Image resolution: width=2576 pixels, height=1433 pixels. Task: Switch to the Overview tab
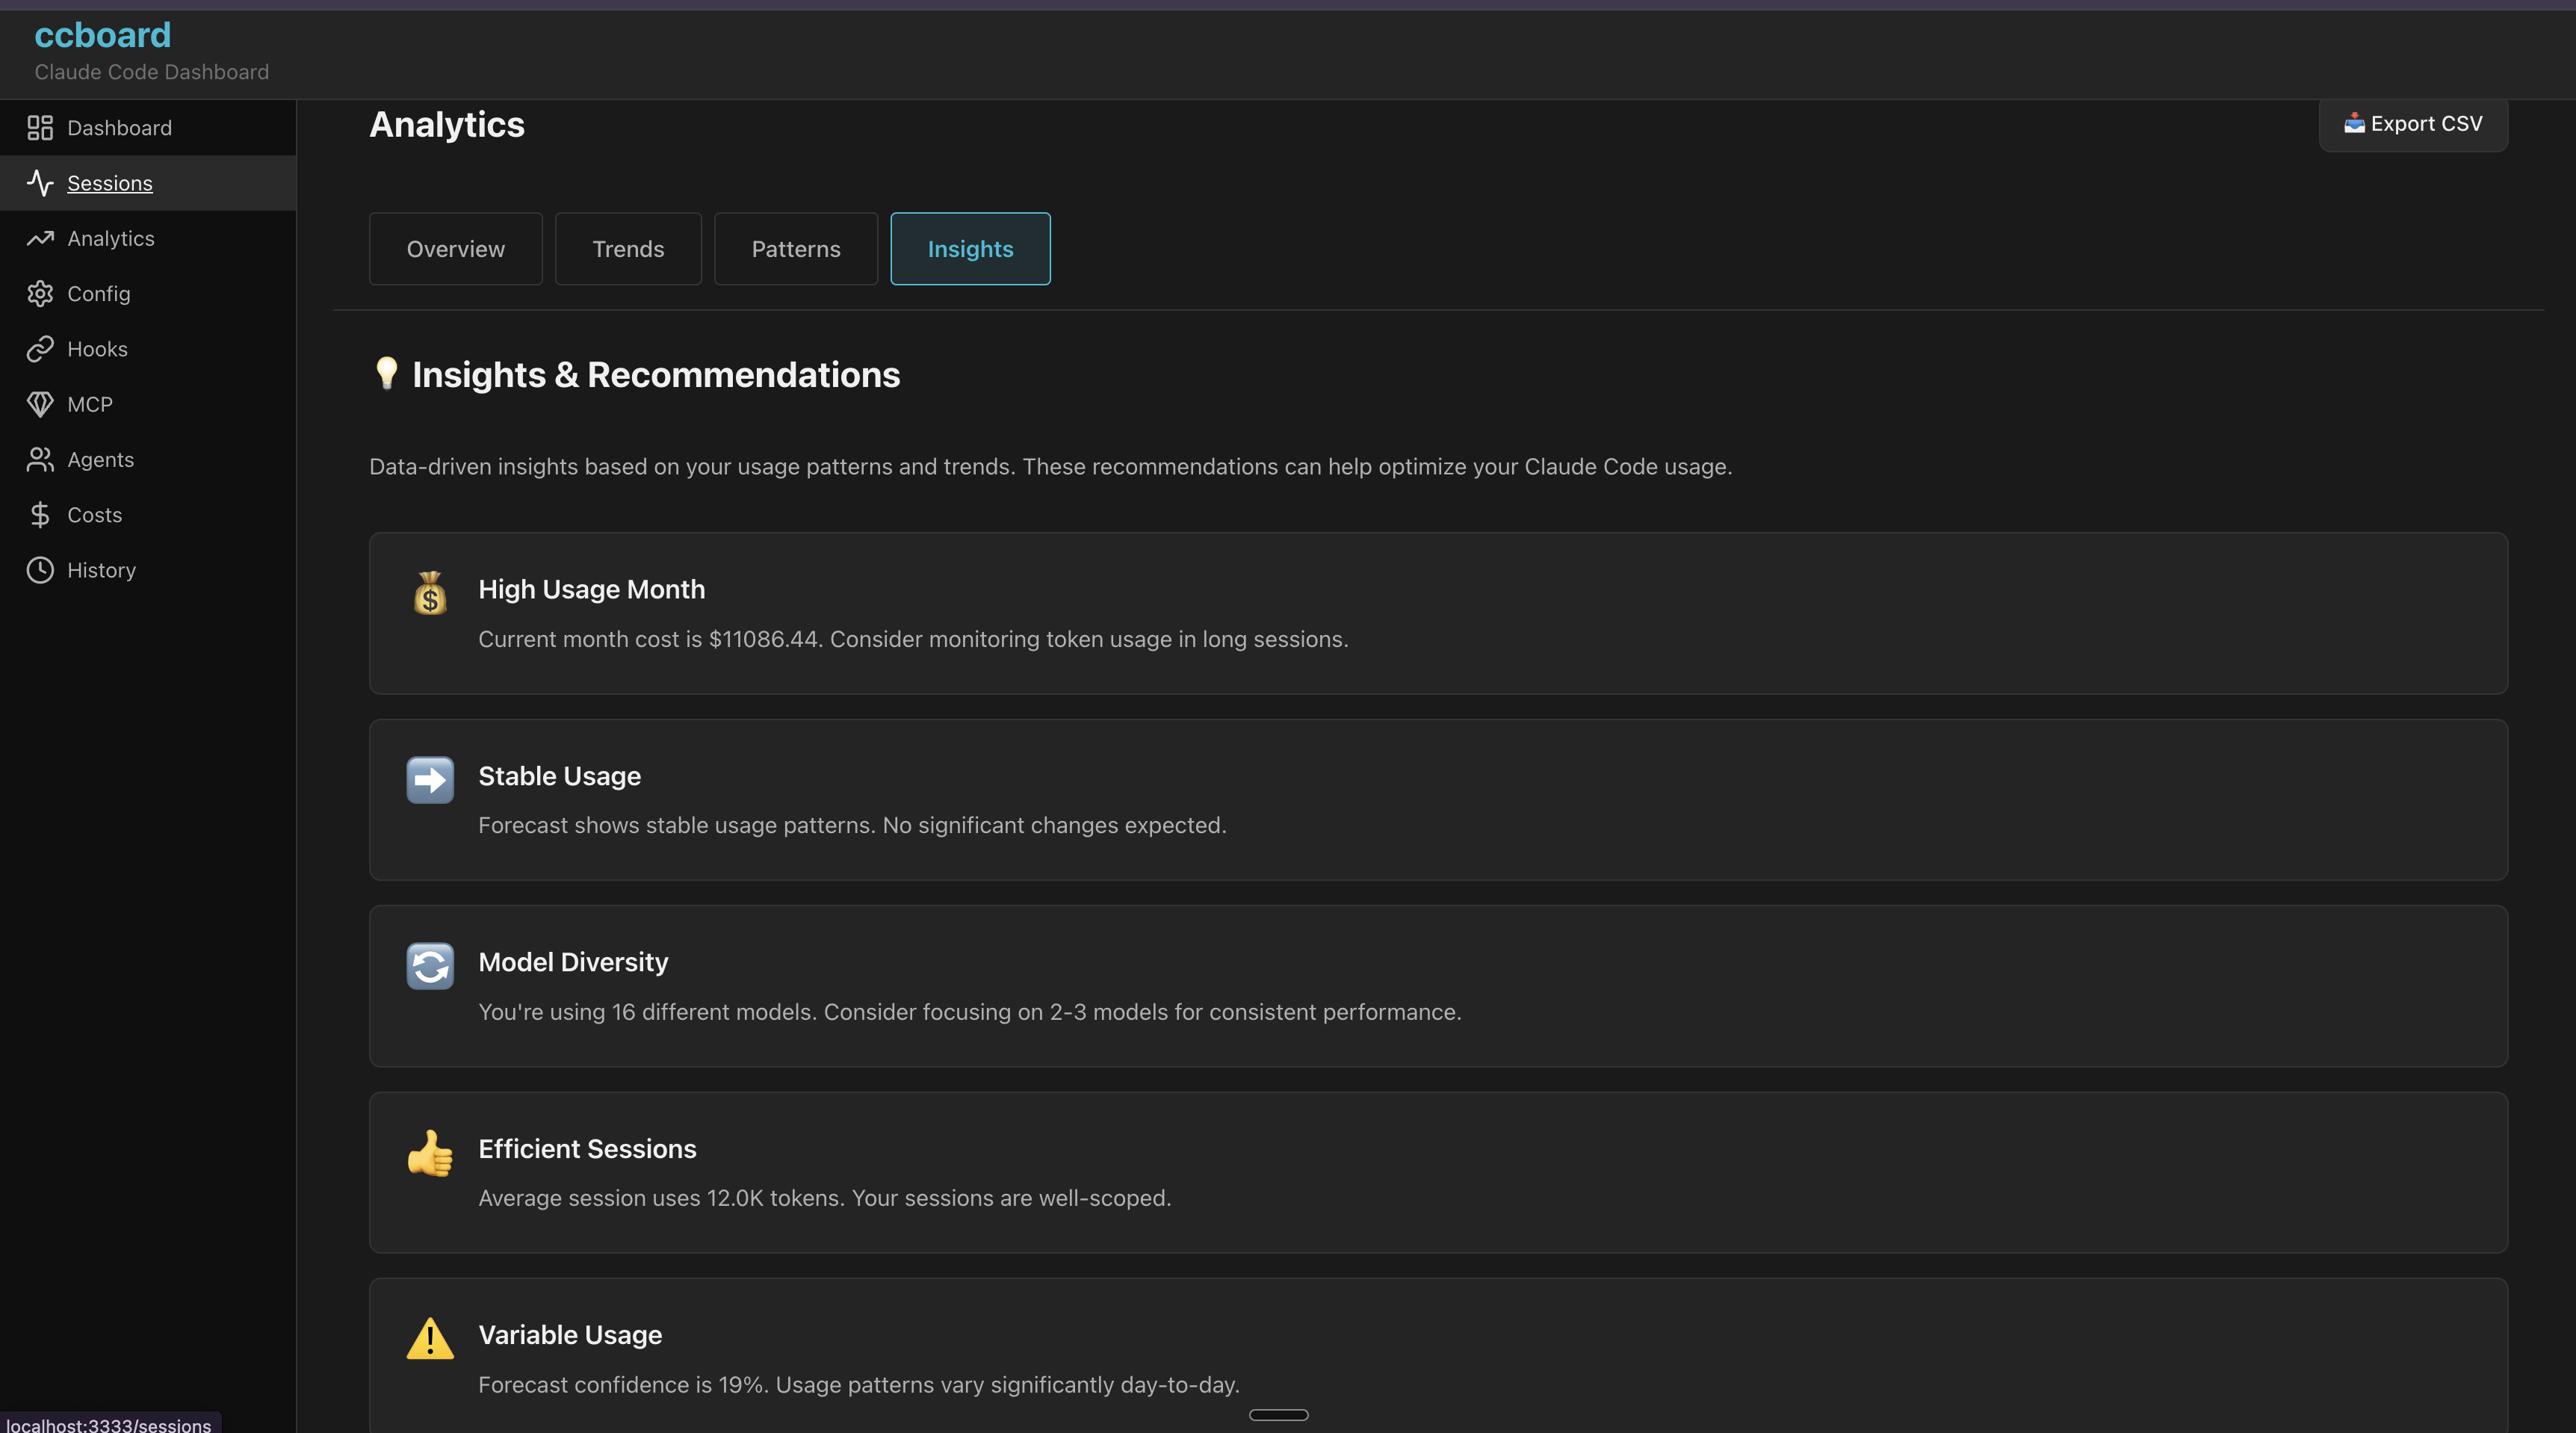pyautogui.click(x=455, y=248)
